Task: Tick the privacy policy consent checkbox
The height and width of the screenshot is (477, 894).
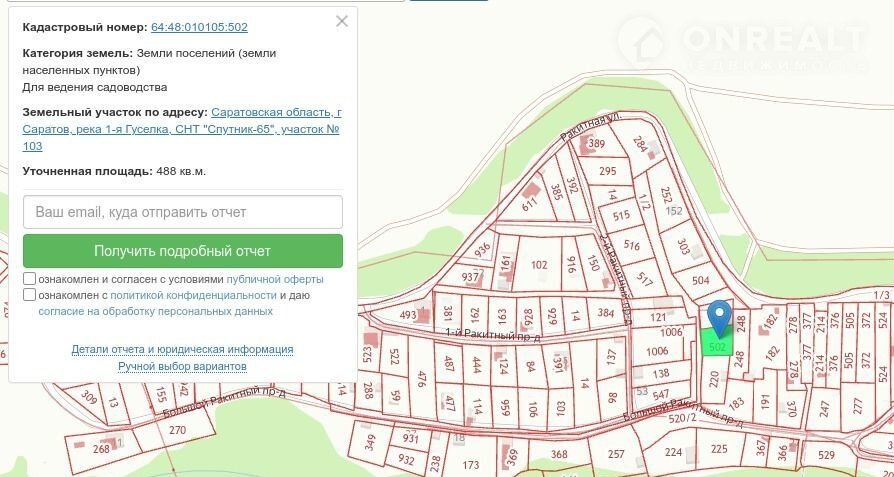Action: pyautogui.click(x=30, y=295)
